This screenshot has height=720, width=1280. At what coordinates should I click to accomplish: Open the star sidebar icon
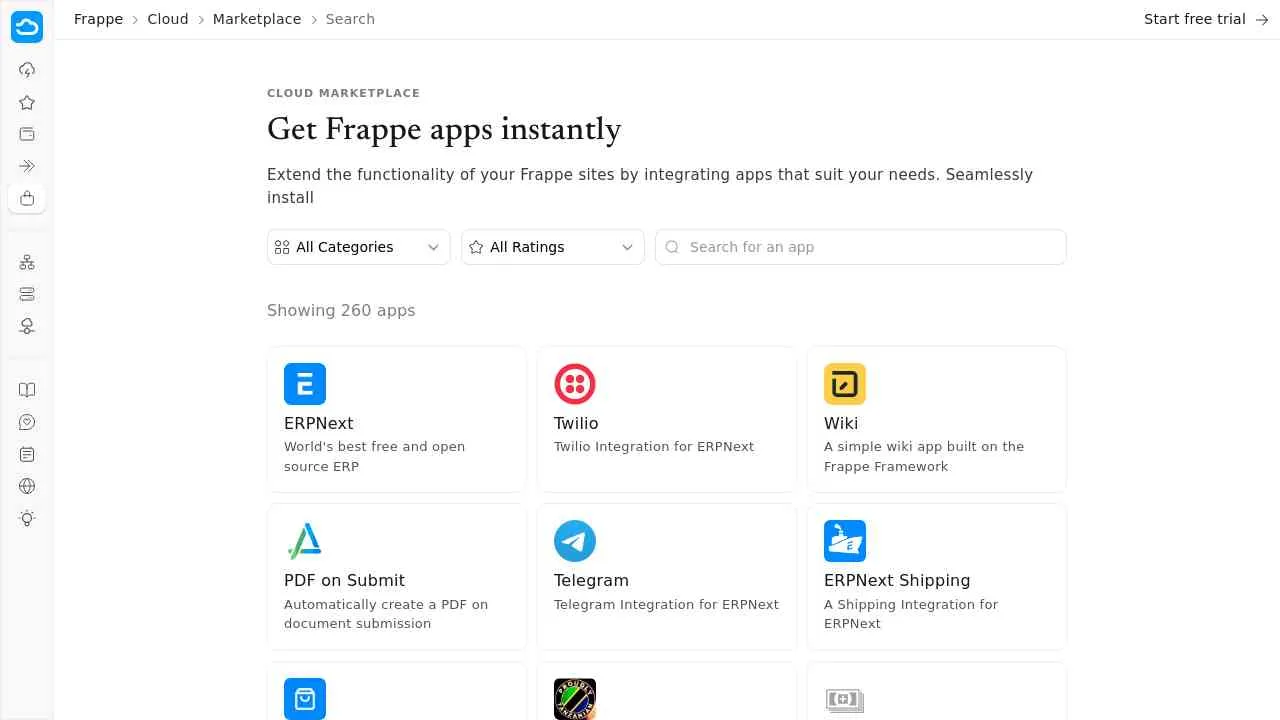27,102
